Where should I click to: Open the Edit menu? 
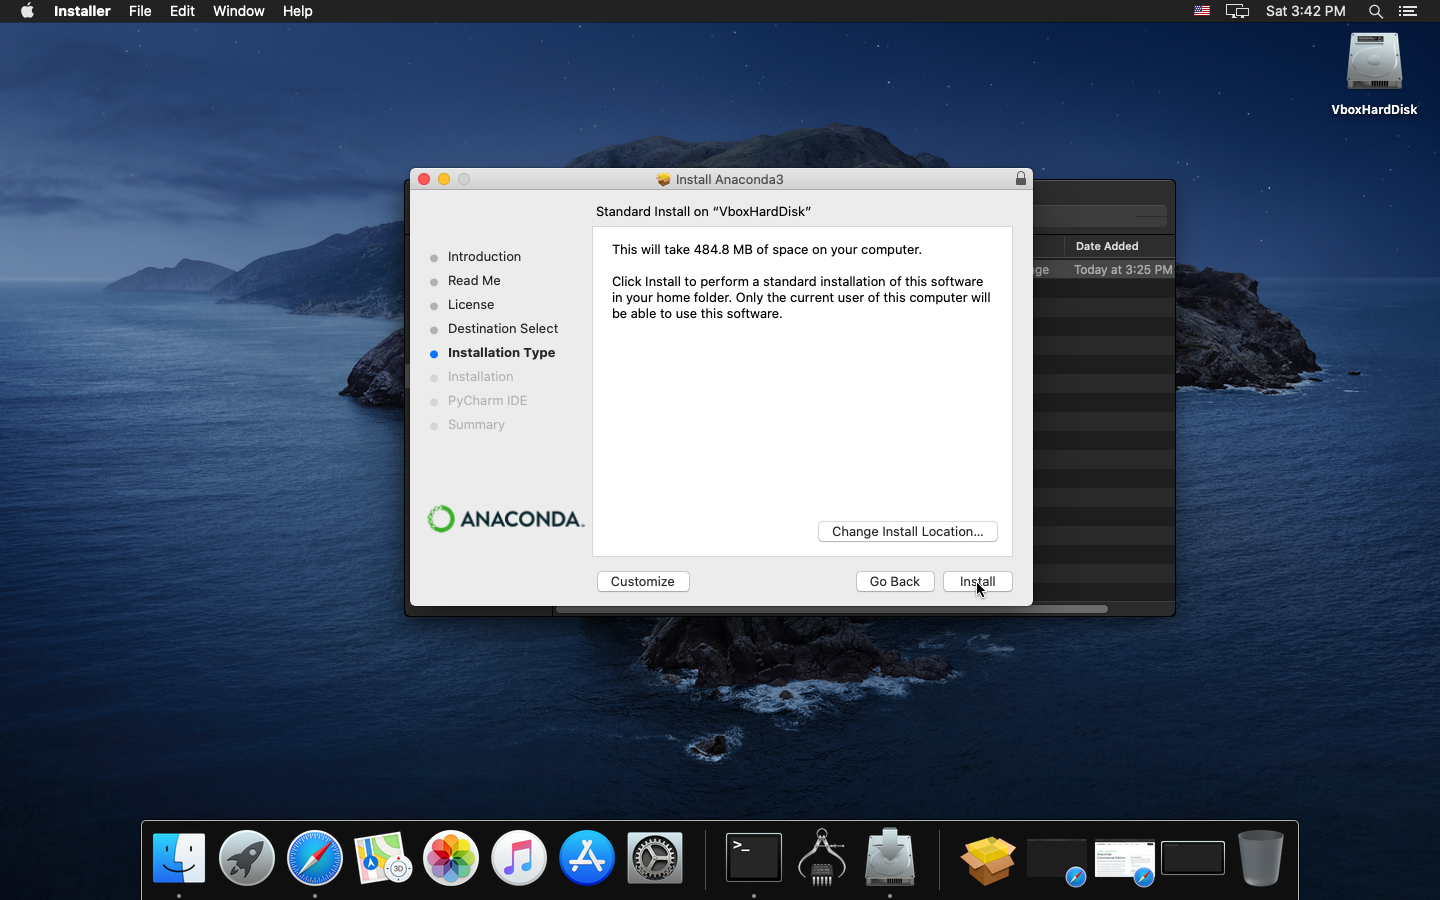click(182, 11)
